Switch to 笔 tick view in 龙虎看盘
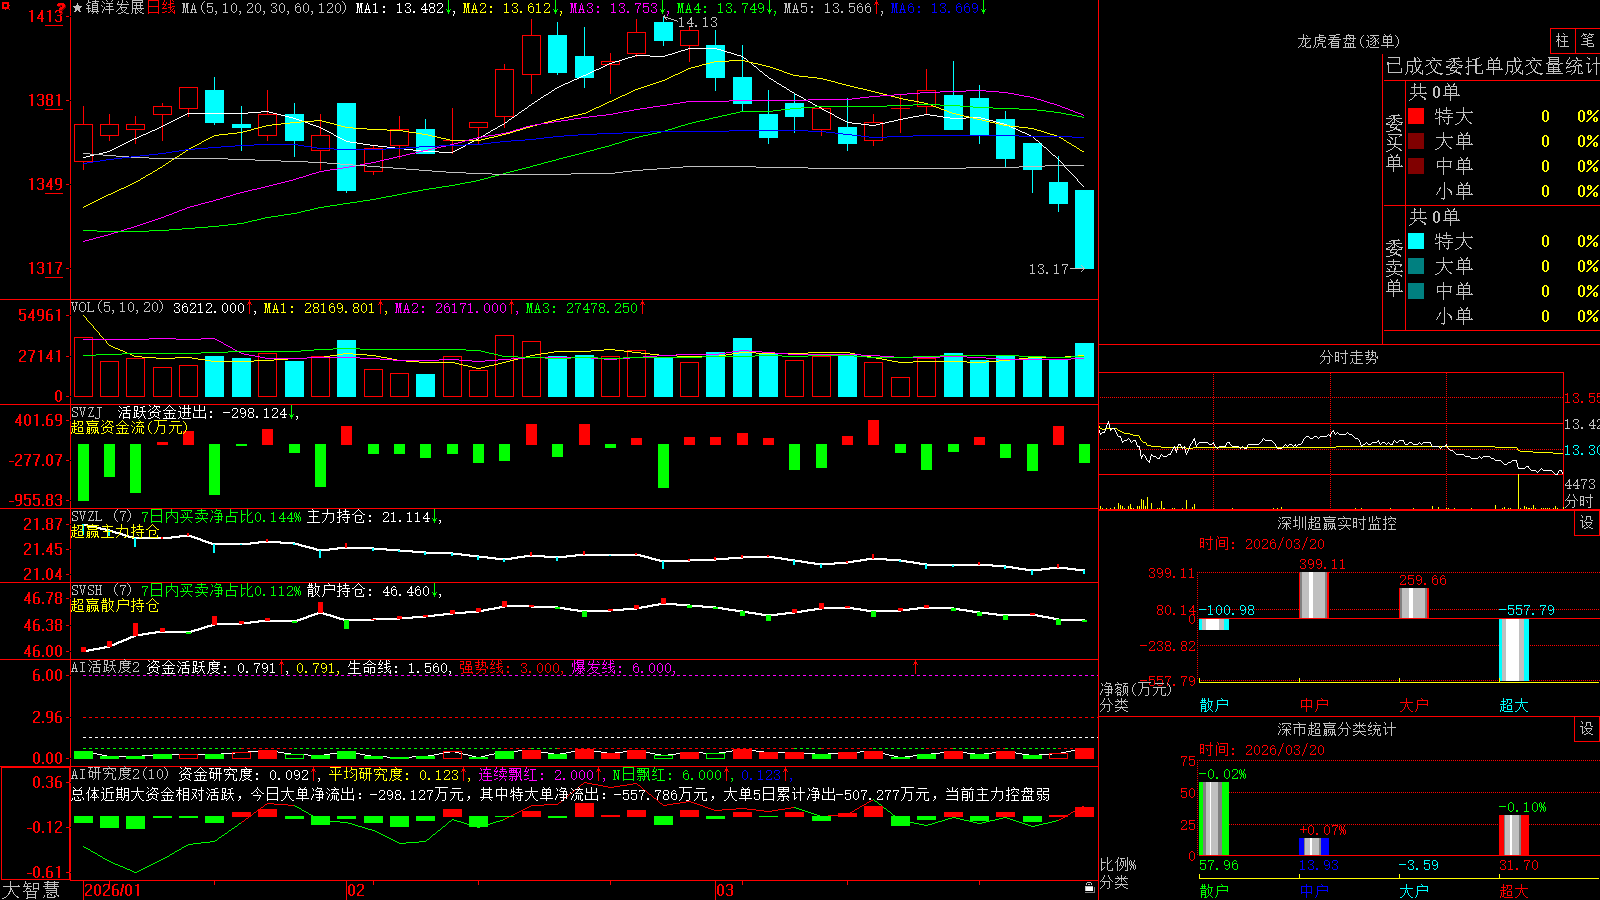Image resolution: width=1600 pixels, height=900 pixels. (x=1587, y=41)
